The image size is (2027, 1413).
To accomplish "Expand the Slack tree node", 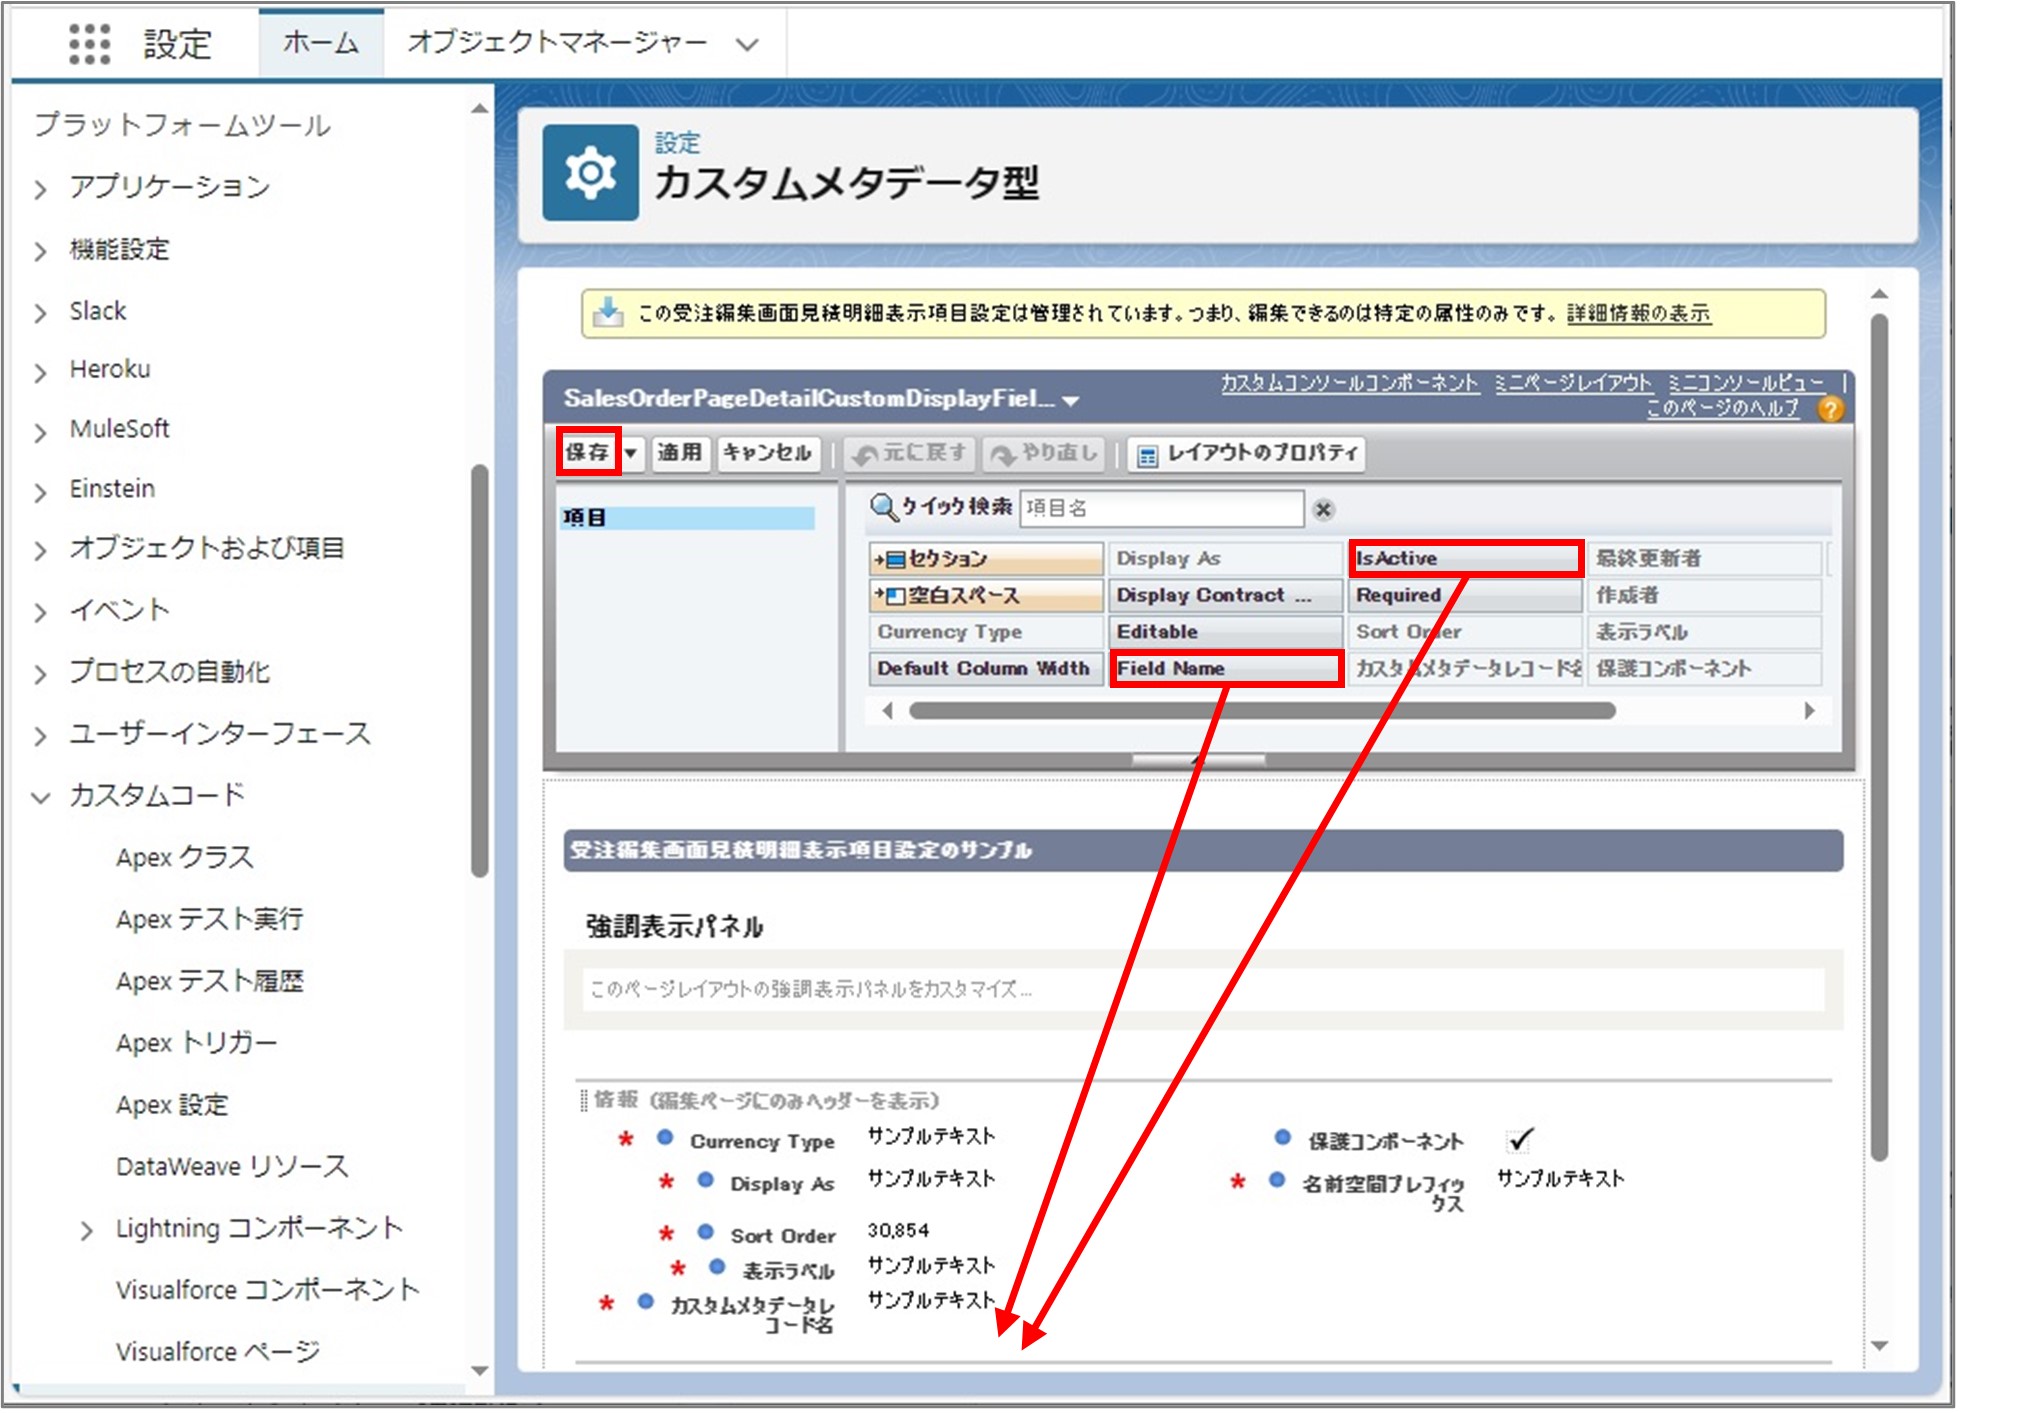I will click(x=40, y=313).
